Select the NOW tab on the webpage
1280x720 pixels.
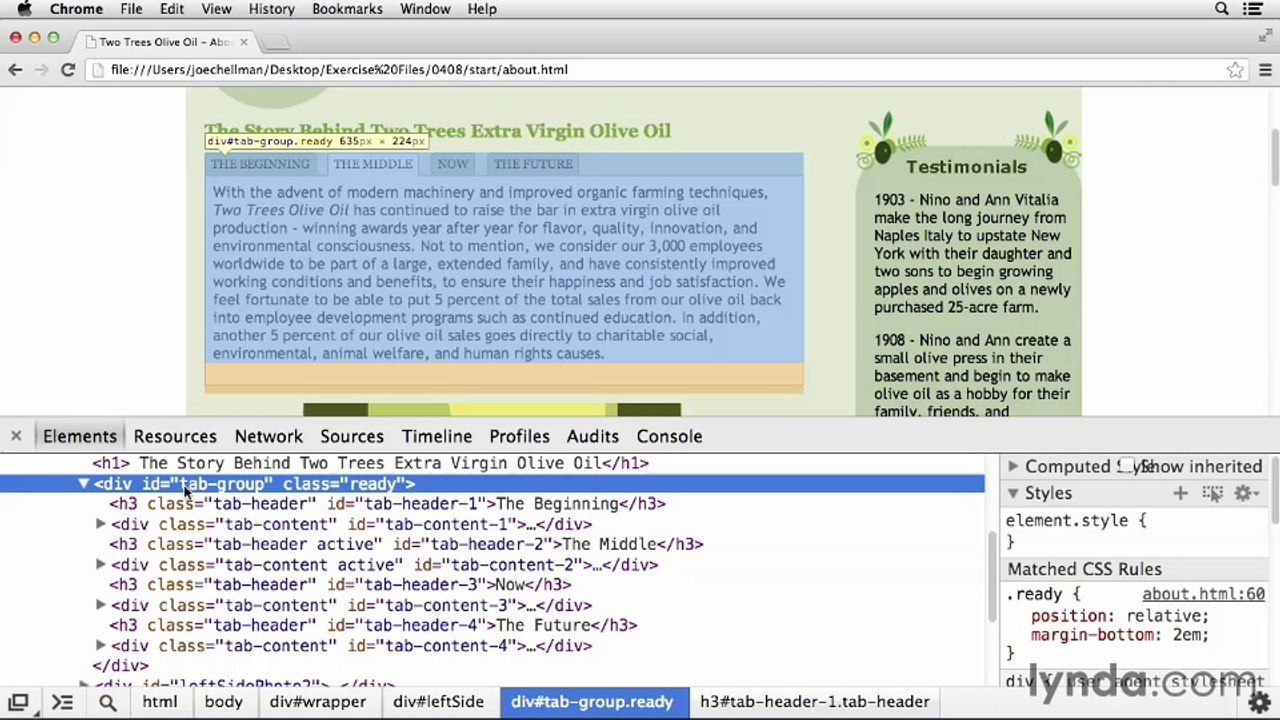[452, 164]
